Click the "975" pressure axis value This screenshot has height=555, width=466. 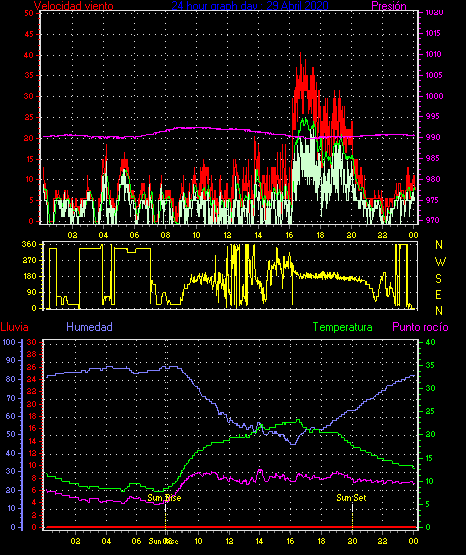433,200
